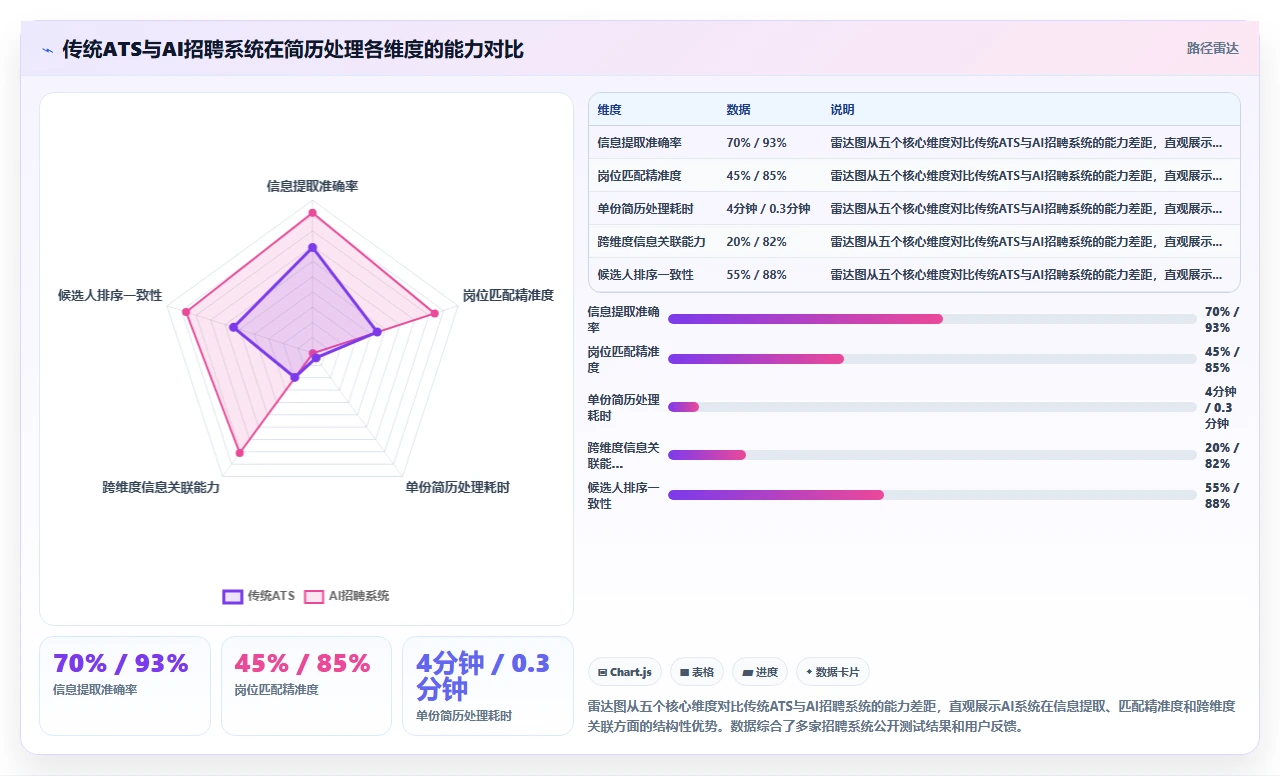This screenshot has width=1280, height=776.
Task: Click the 传统ATS data point on 信息提取准确率 axis
Action: pyautogui.click(x=312, y=247)
